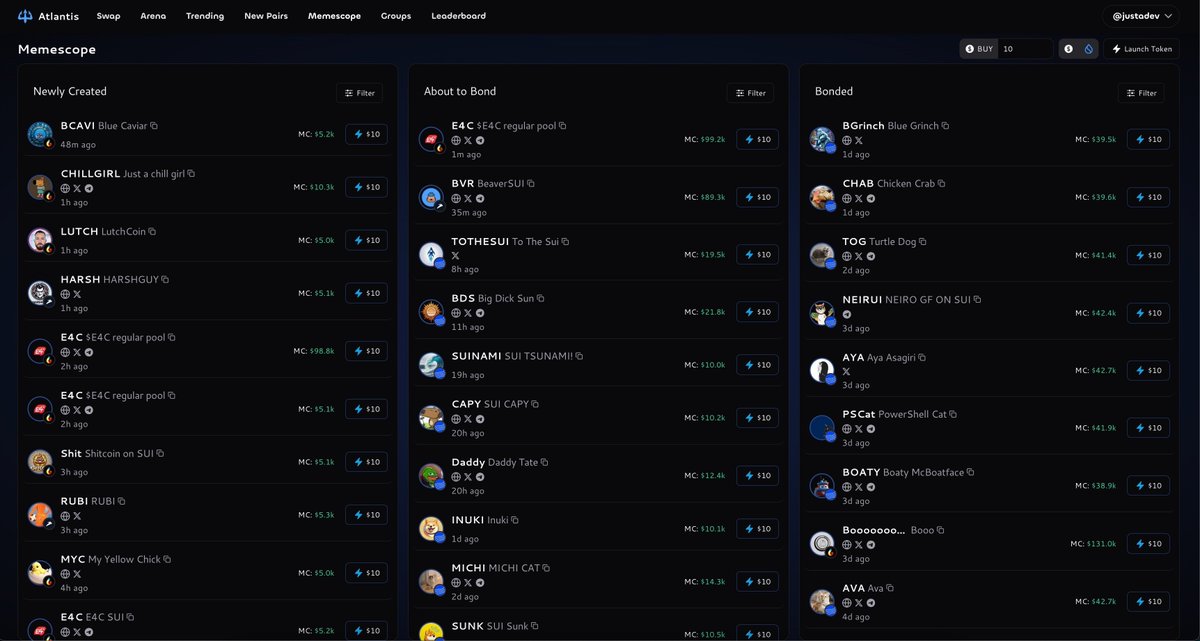Open RUBI token's website globe icon

tap(65, 516)
